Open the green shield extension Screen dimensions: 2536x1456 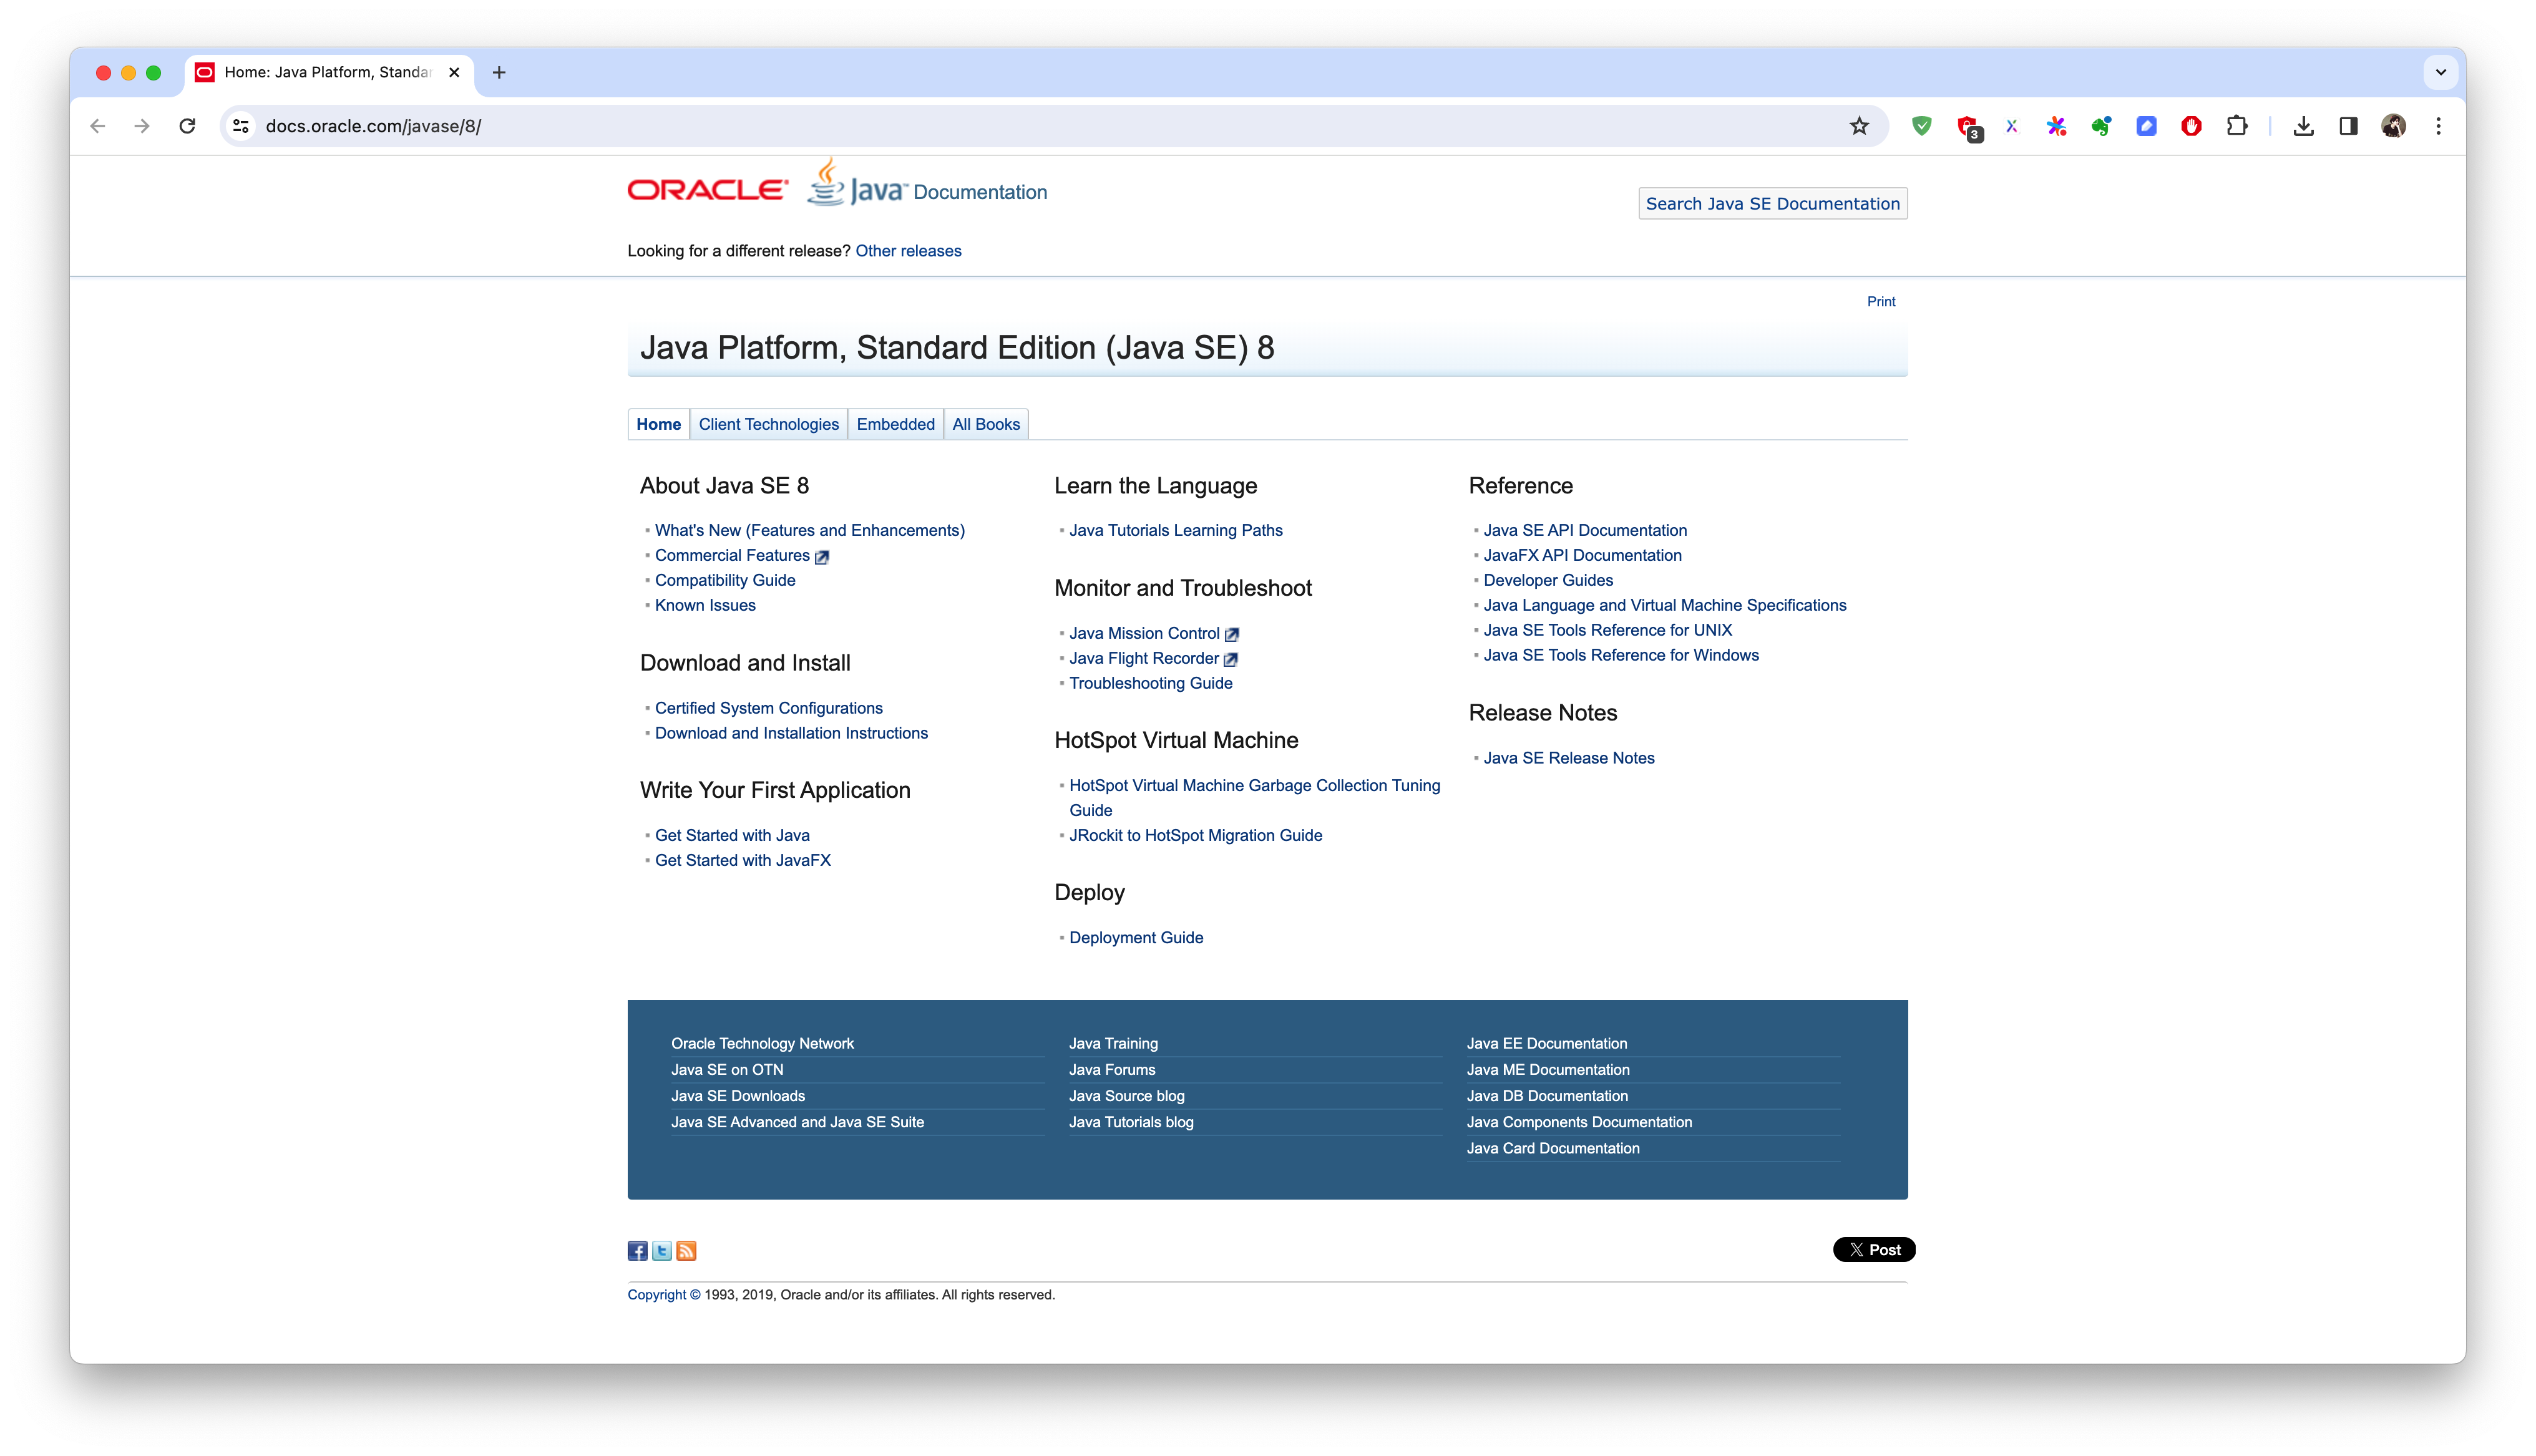point(1921,126)
